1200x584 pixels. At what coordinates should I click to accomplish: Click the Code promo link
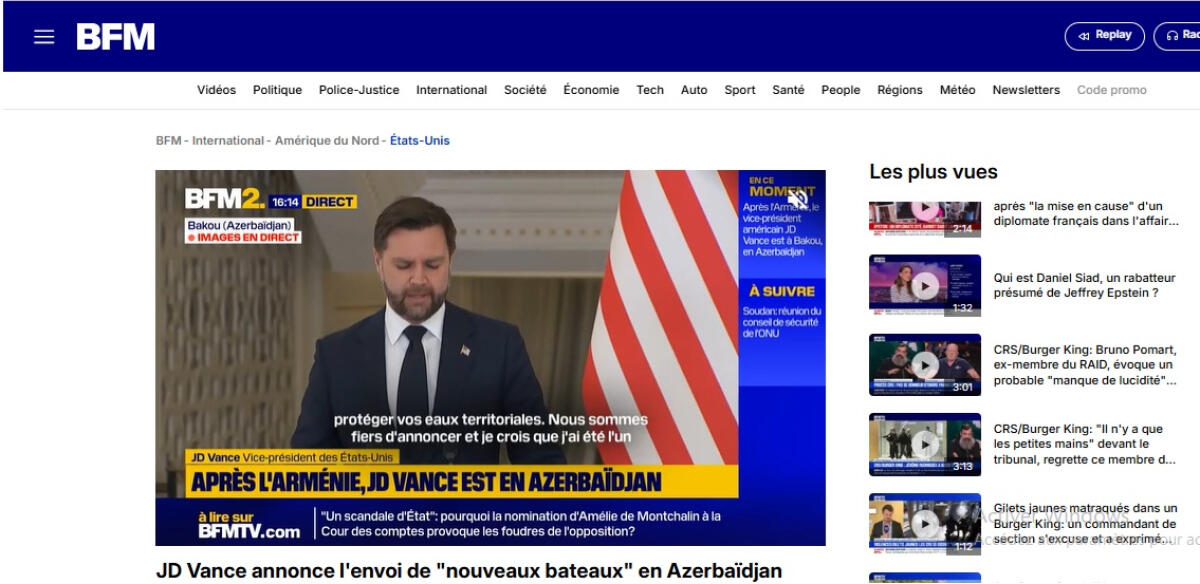1111,90
